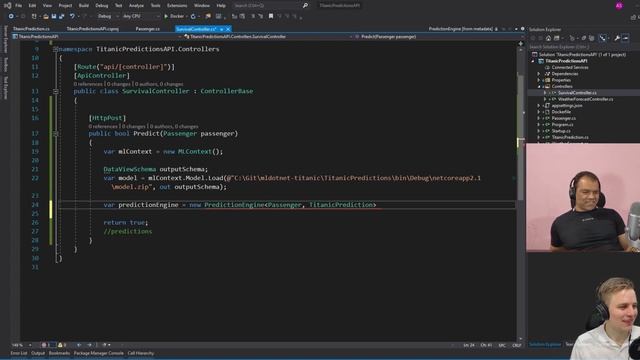Expand the appsettings.json node
Screen dimensions: 640x360
(538, 106)
